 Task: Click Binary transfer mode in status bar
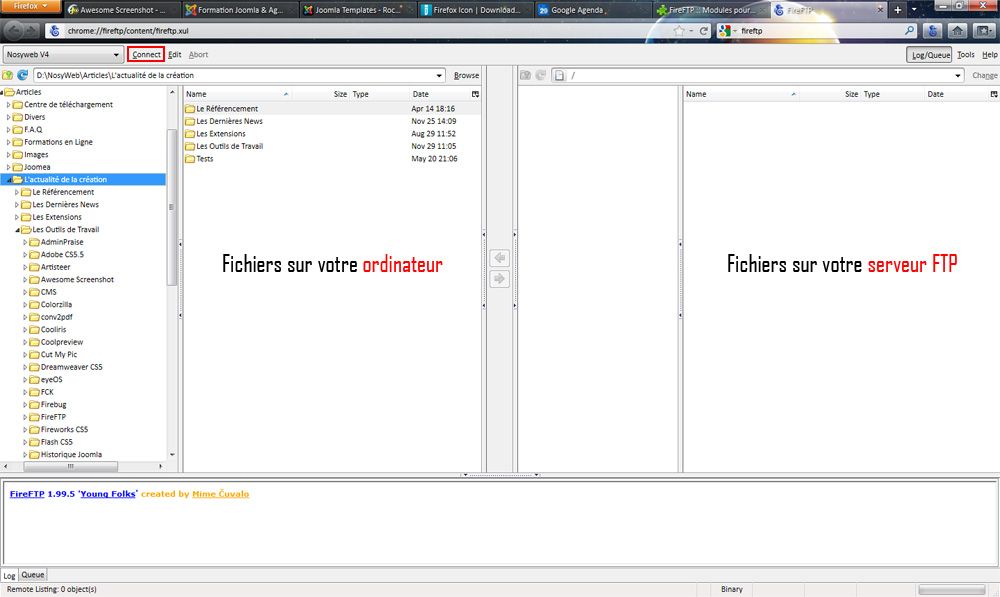[732, 589]
